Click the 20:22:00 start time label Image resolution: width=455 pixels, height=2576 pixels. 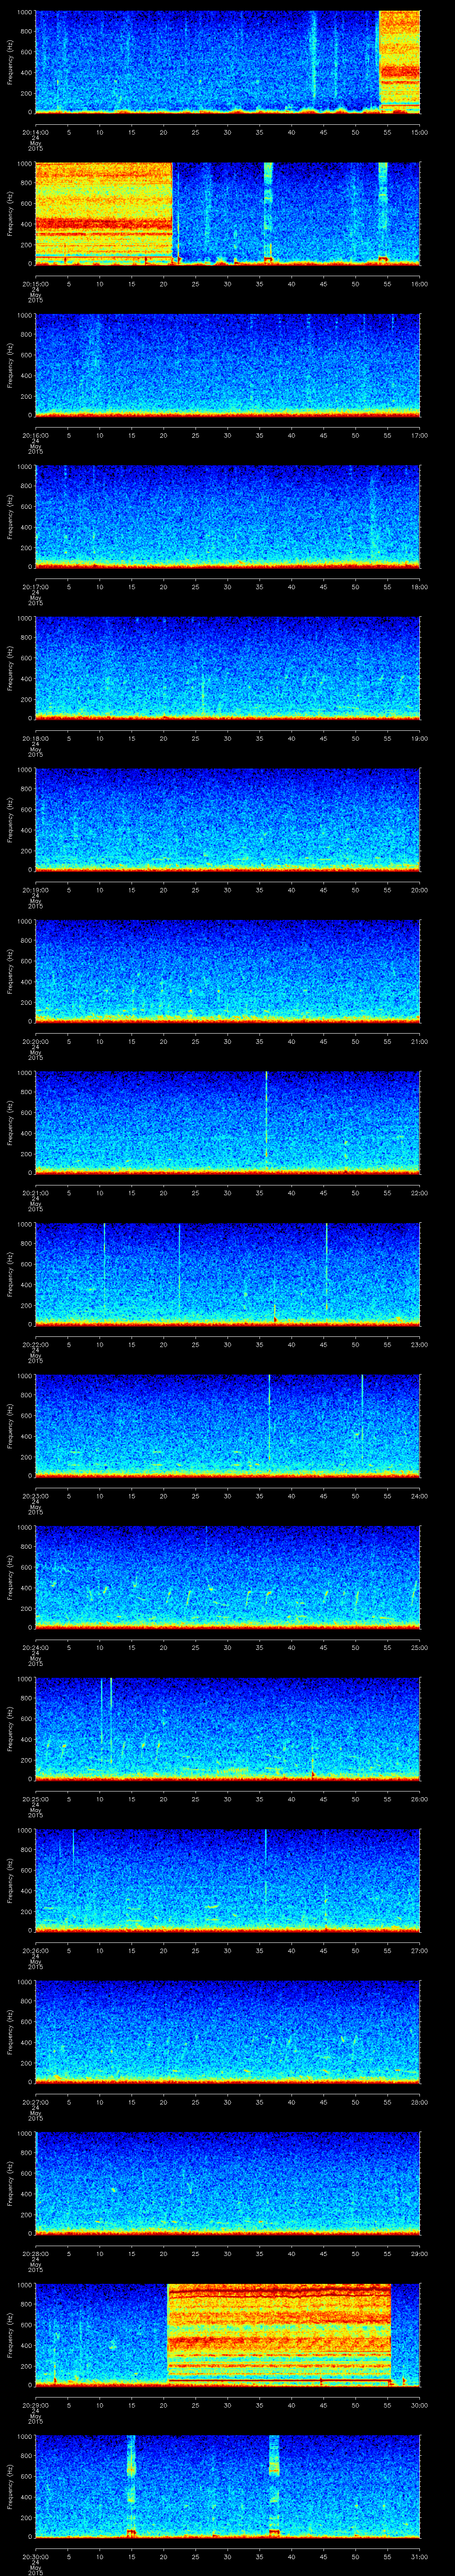[35, 1344]
